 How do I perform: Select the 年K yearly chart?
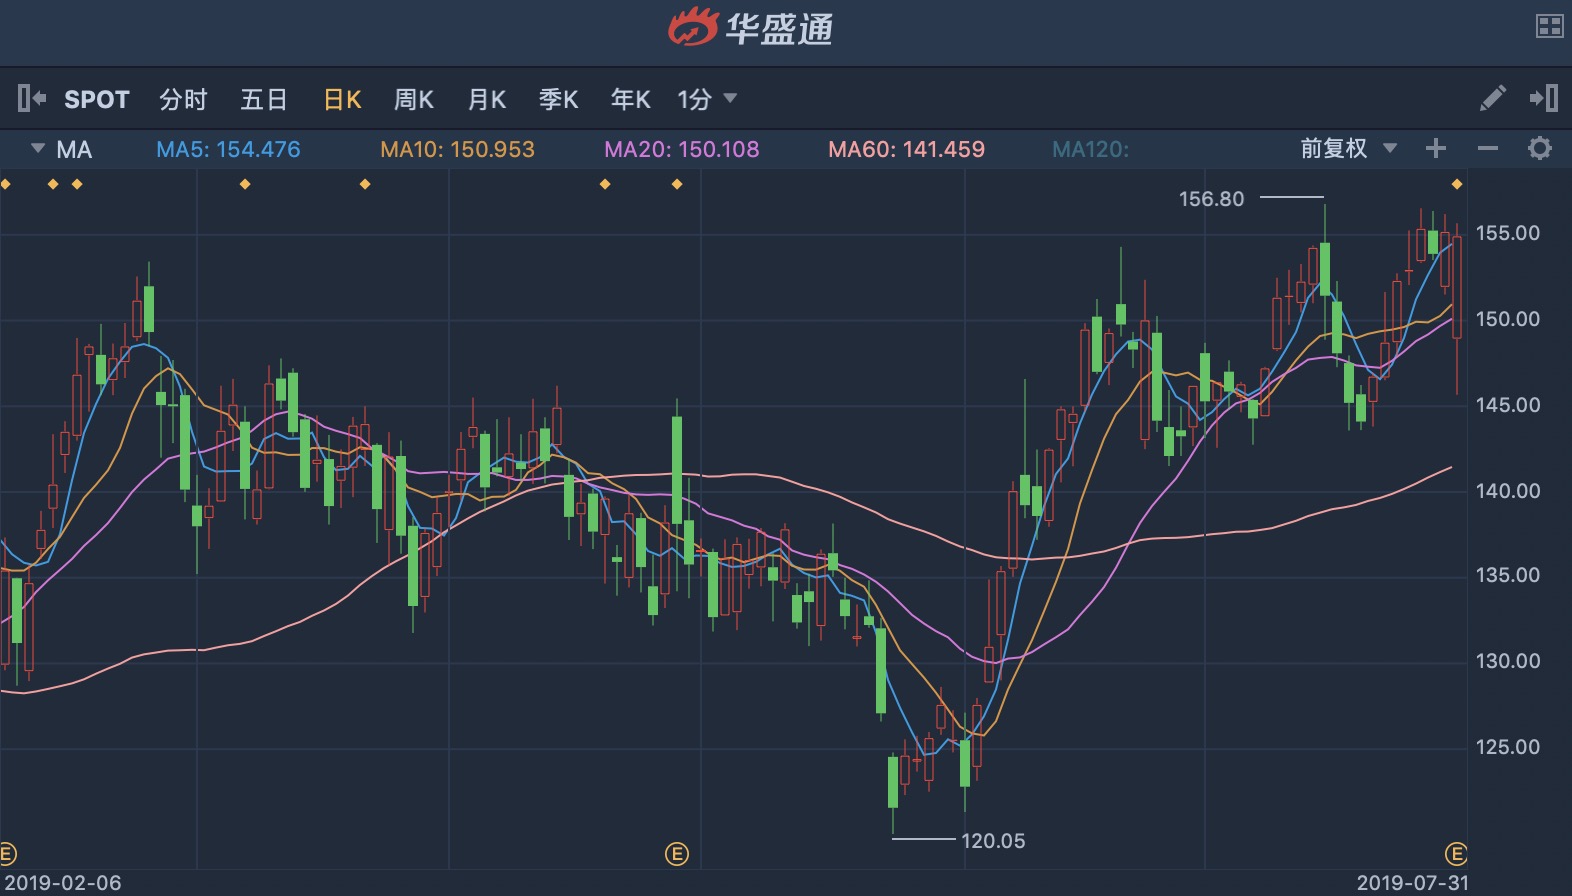[630, 99]
